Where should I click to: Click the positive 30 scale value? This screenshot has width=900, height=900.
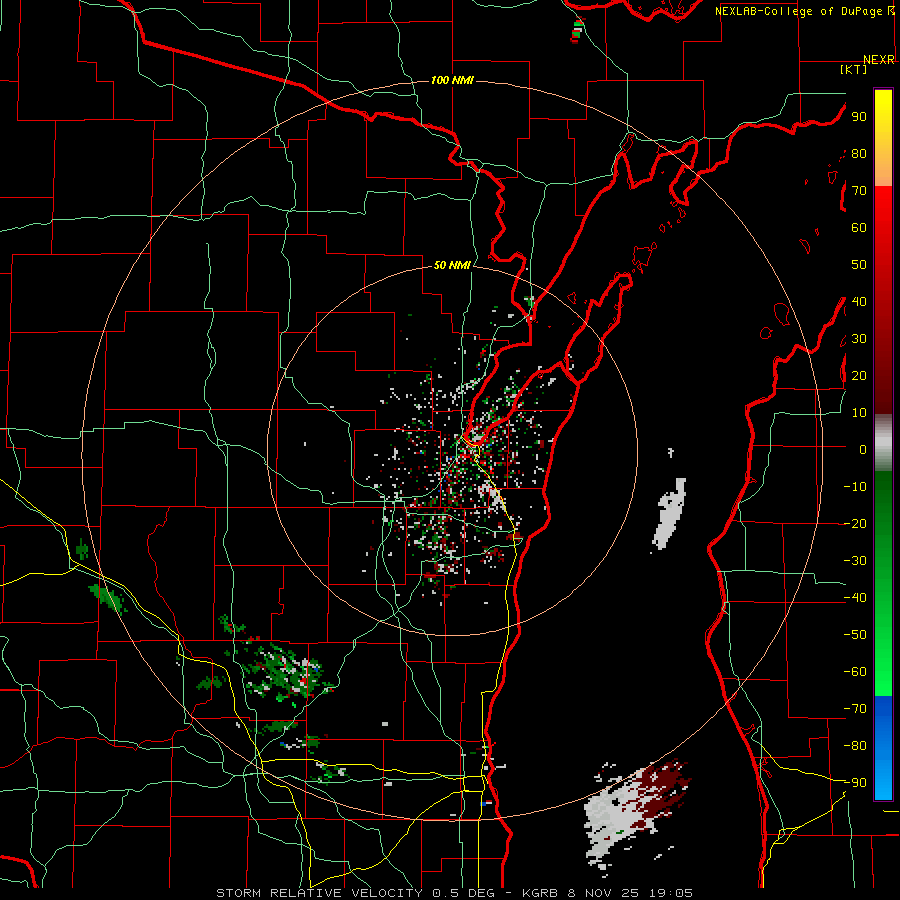(x=859, y=338)
